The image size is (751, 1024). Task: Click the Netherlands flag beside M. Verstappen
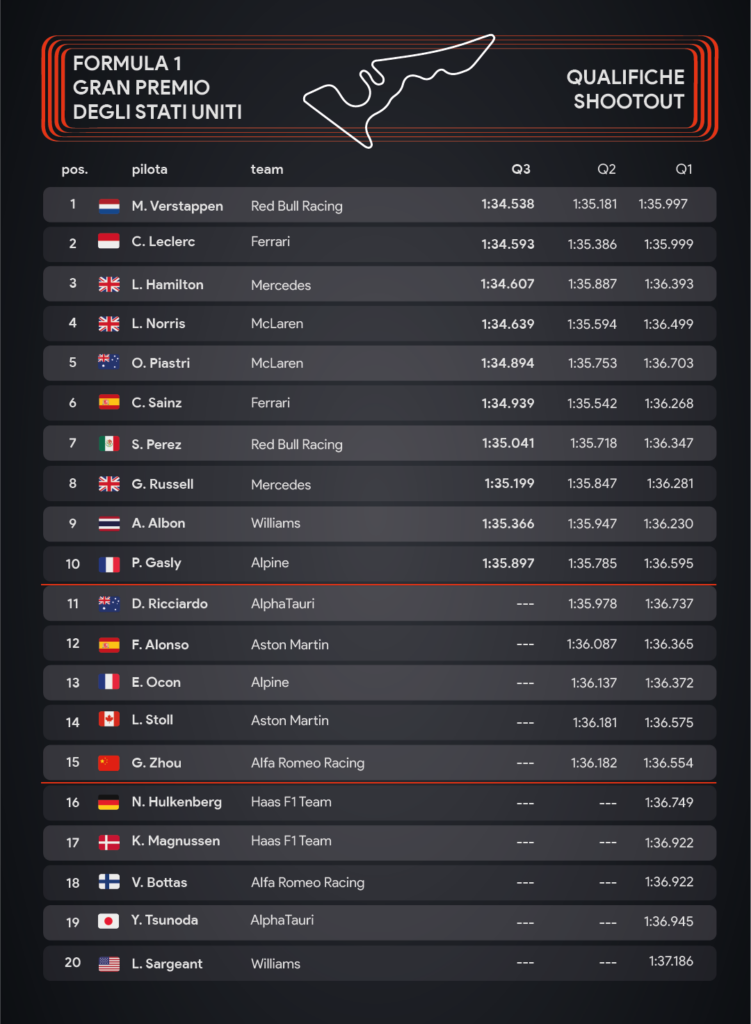(109, 206)
